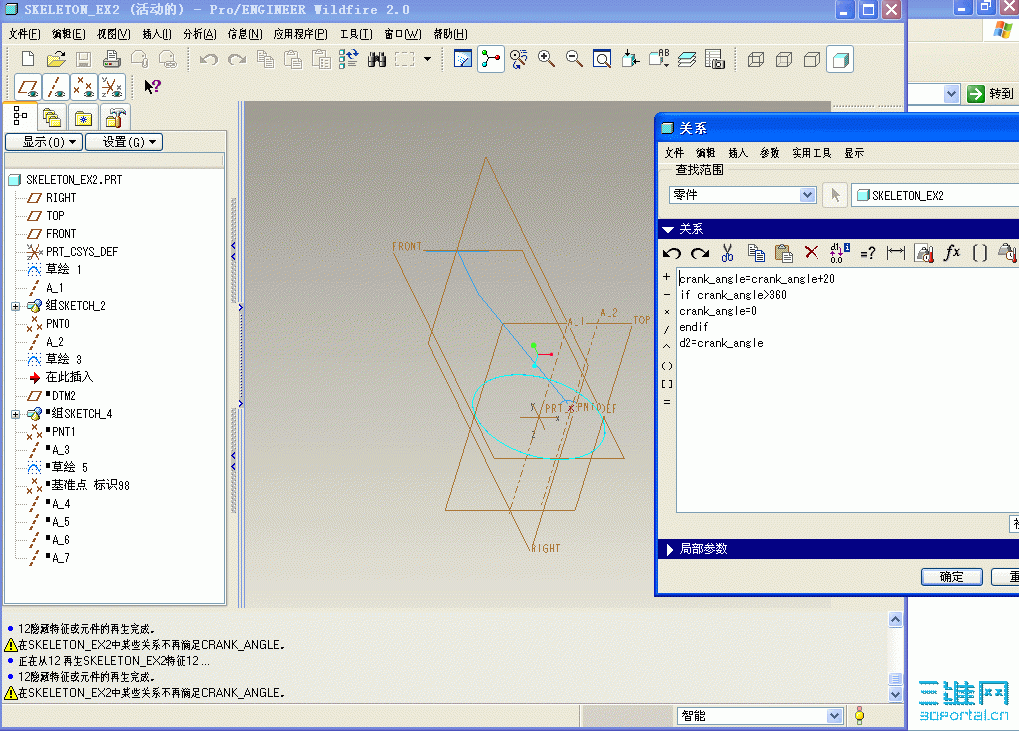Open dropdown arrow beside selection box icon
Image resolution: width=1019 pixels, height=731 pixels.
[428, 59]
